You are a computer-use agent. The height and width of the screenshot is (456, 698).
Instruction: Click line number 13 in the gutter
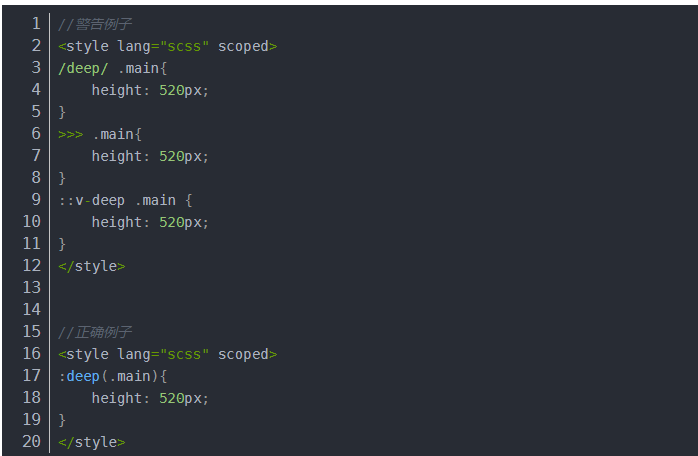[x=31, y=288]
